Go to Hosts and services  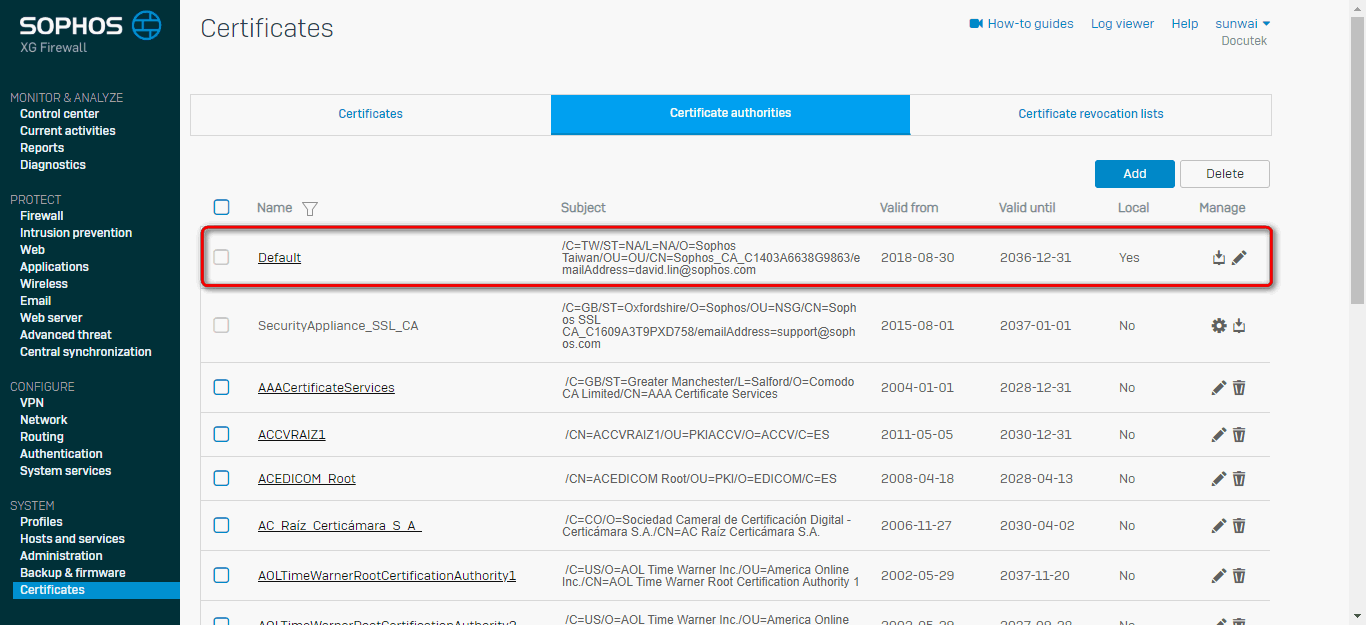pyautogui.click(x=72, y=539)
